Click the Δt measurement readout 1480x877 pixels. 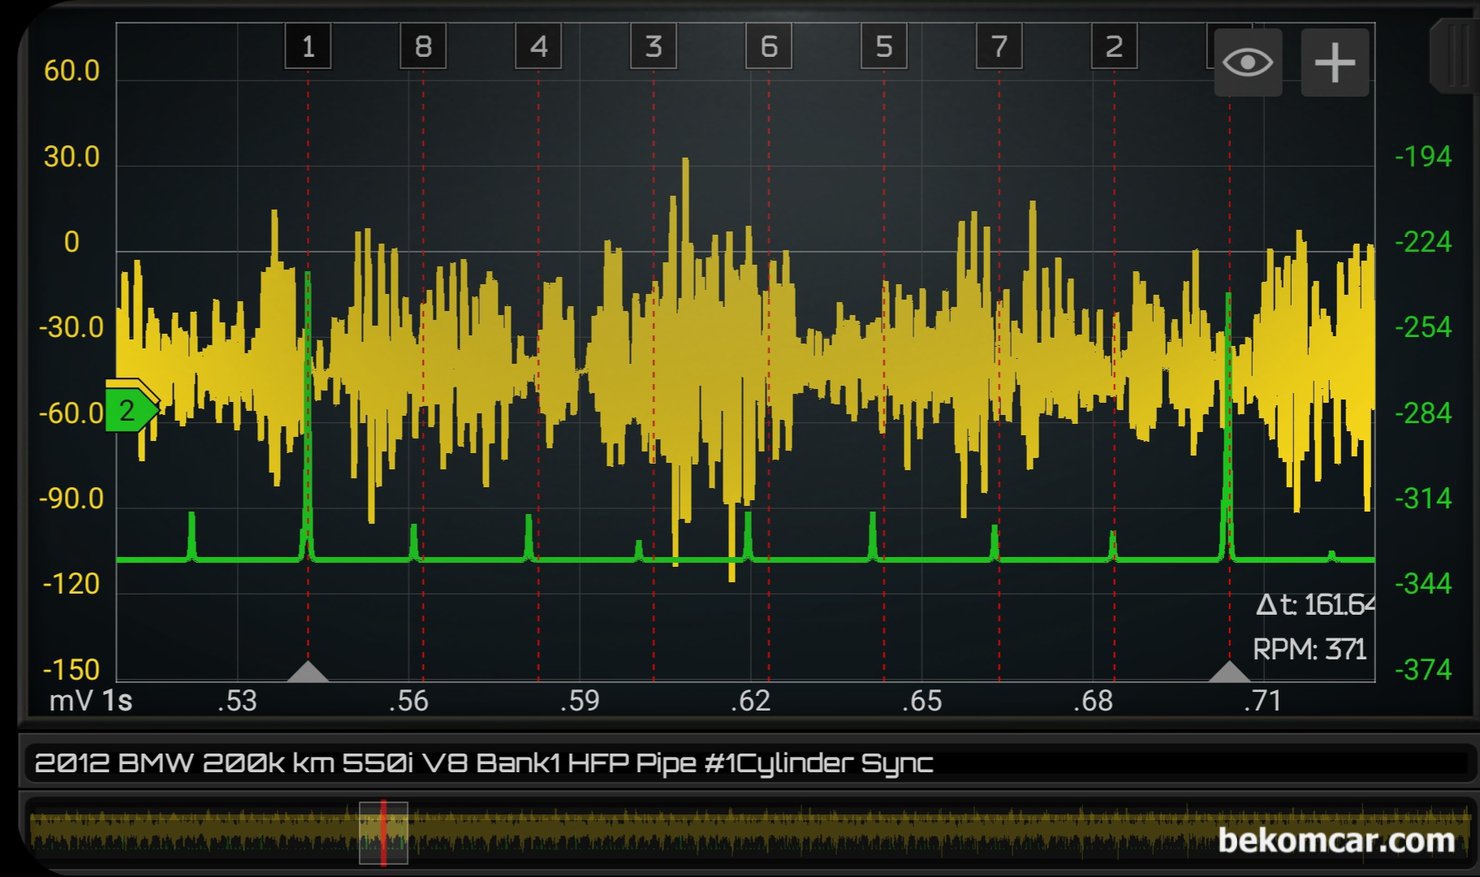[1314, 605]
